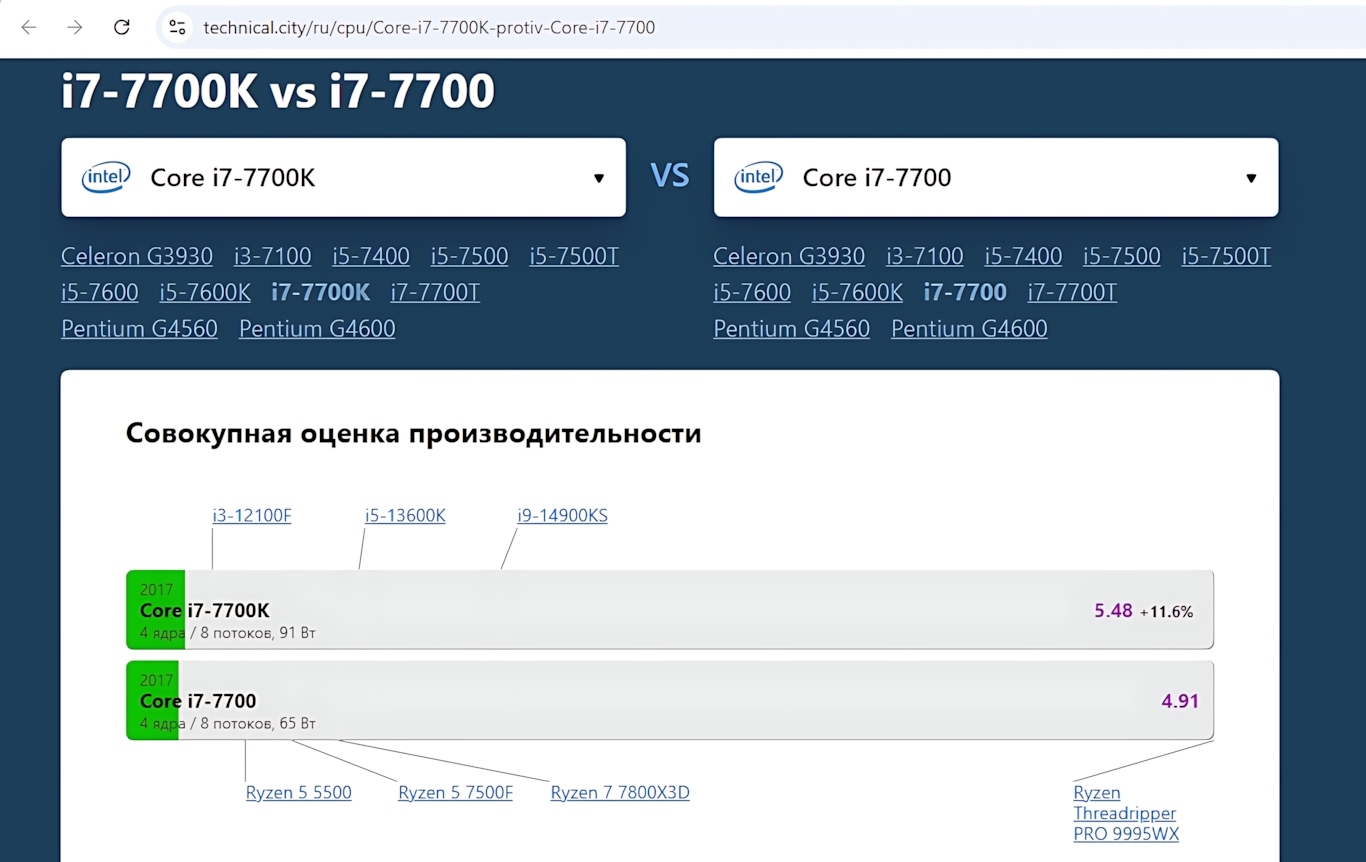Viewport: 1366px width, 862px height.
Task: Open i7-7700T link under Core i7-7700 selector
Action: click(1072, 292)
